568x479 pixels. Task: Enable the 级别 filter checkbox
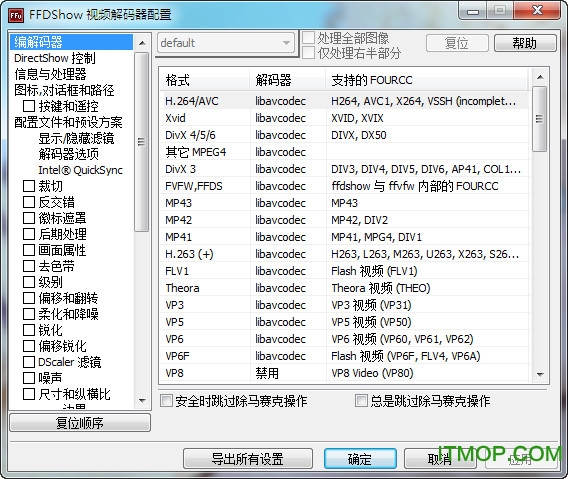click(29, 282)
